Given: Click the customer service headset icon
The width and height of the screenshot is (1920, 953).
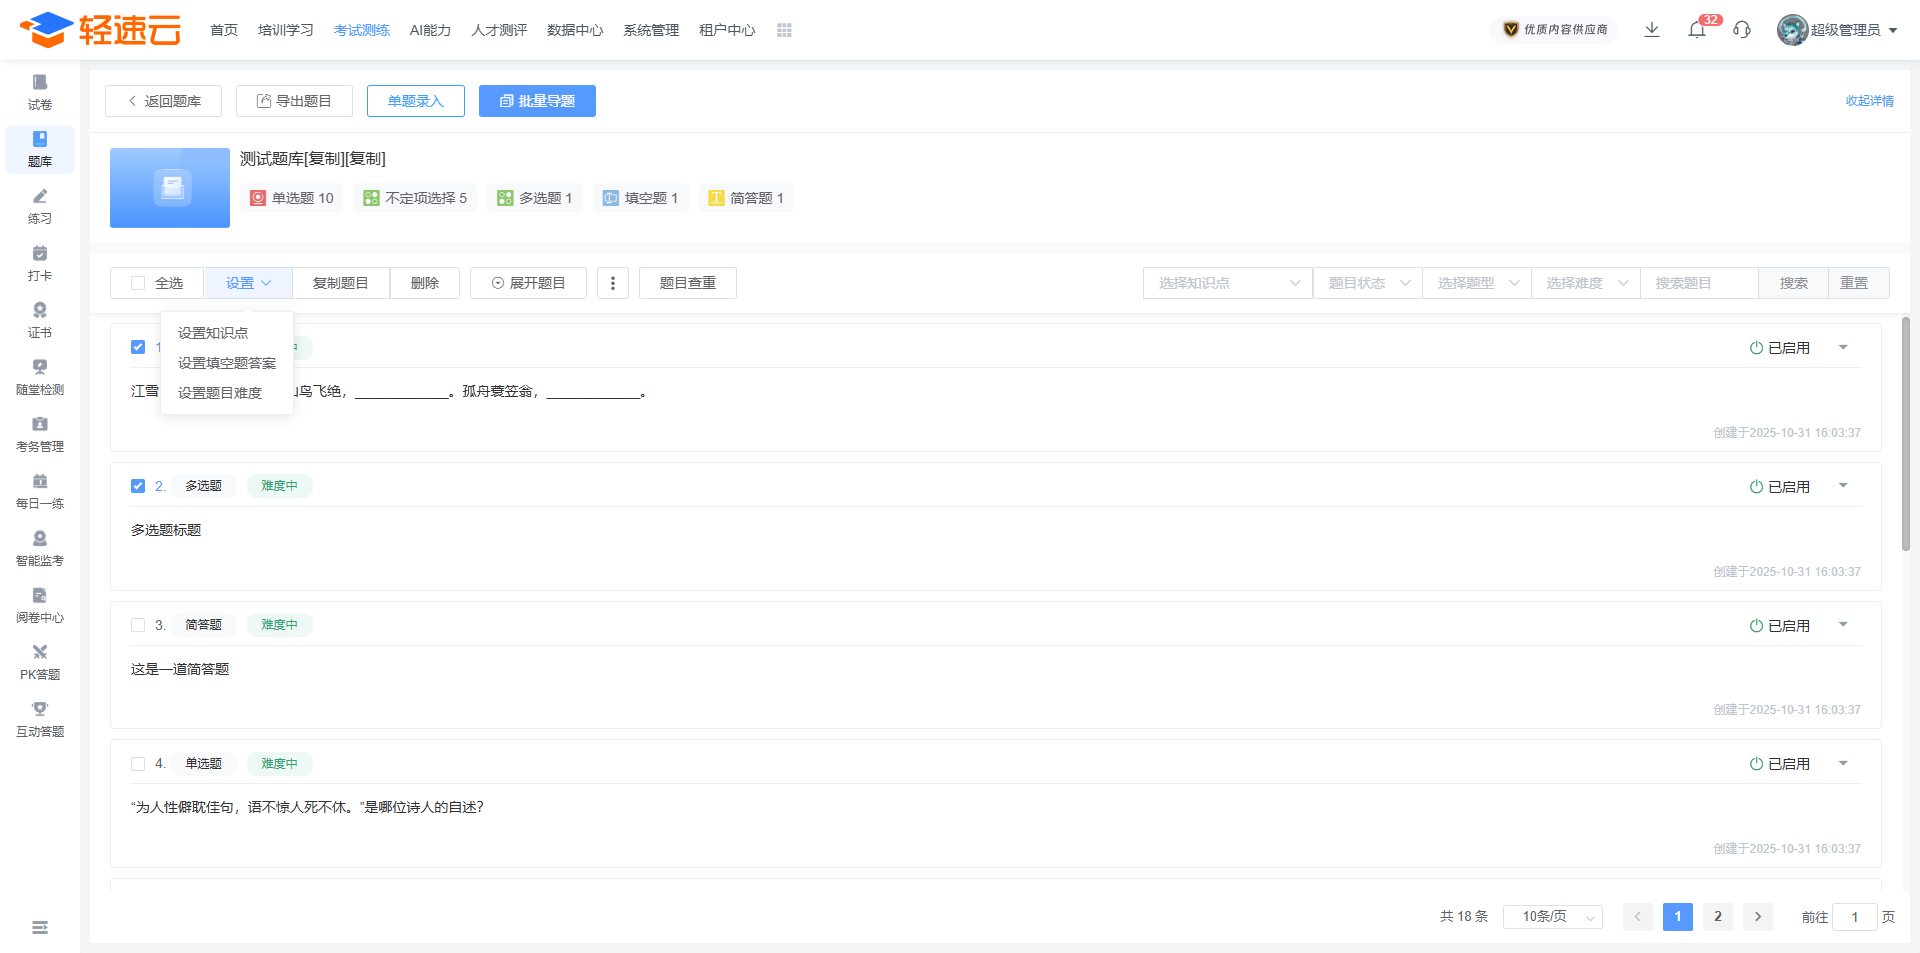Looking at the screenshot, I should click(x=1742, y=30).
